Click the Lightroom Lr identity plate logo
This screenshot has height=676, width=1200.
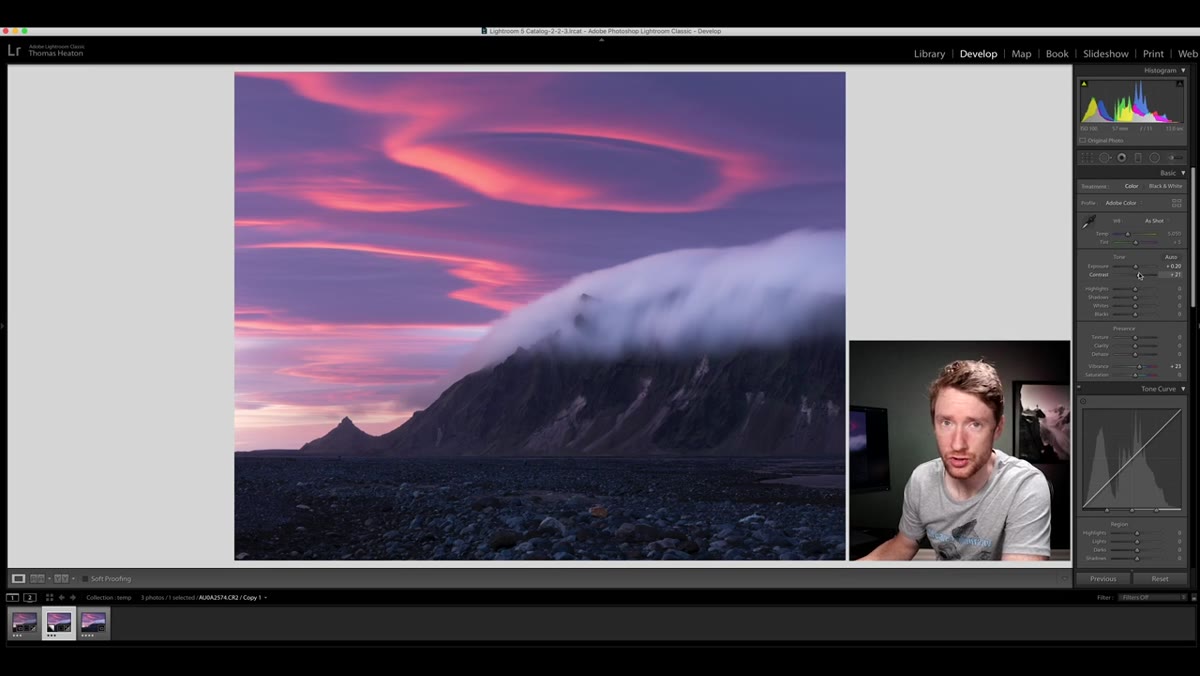coord(14,50)
